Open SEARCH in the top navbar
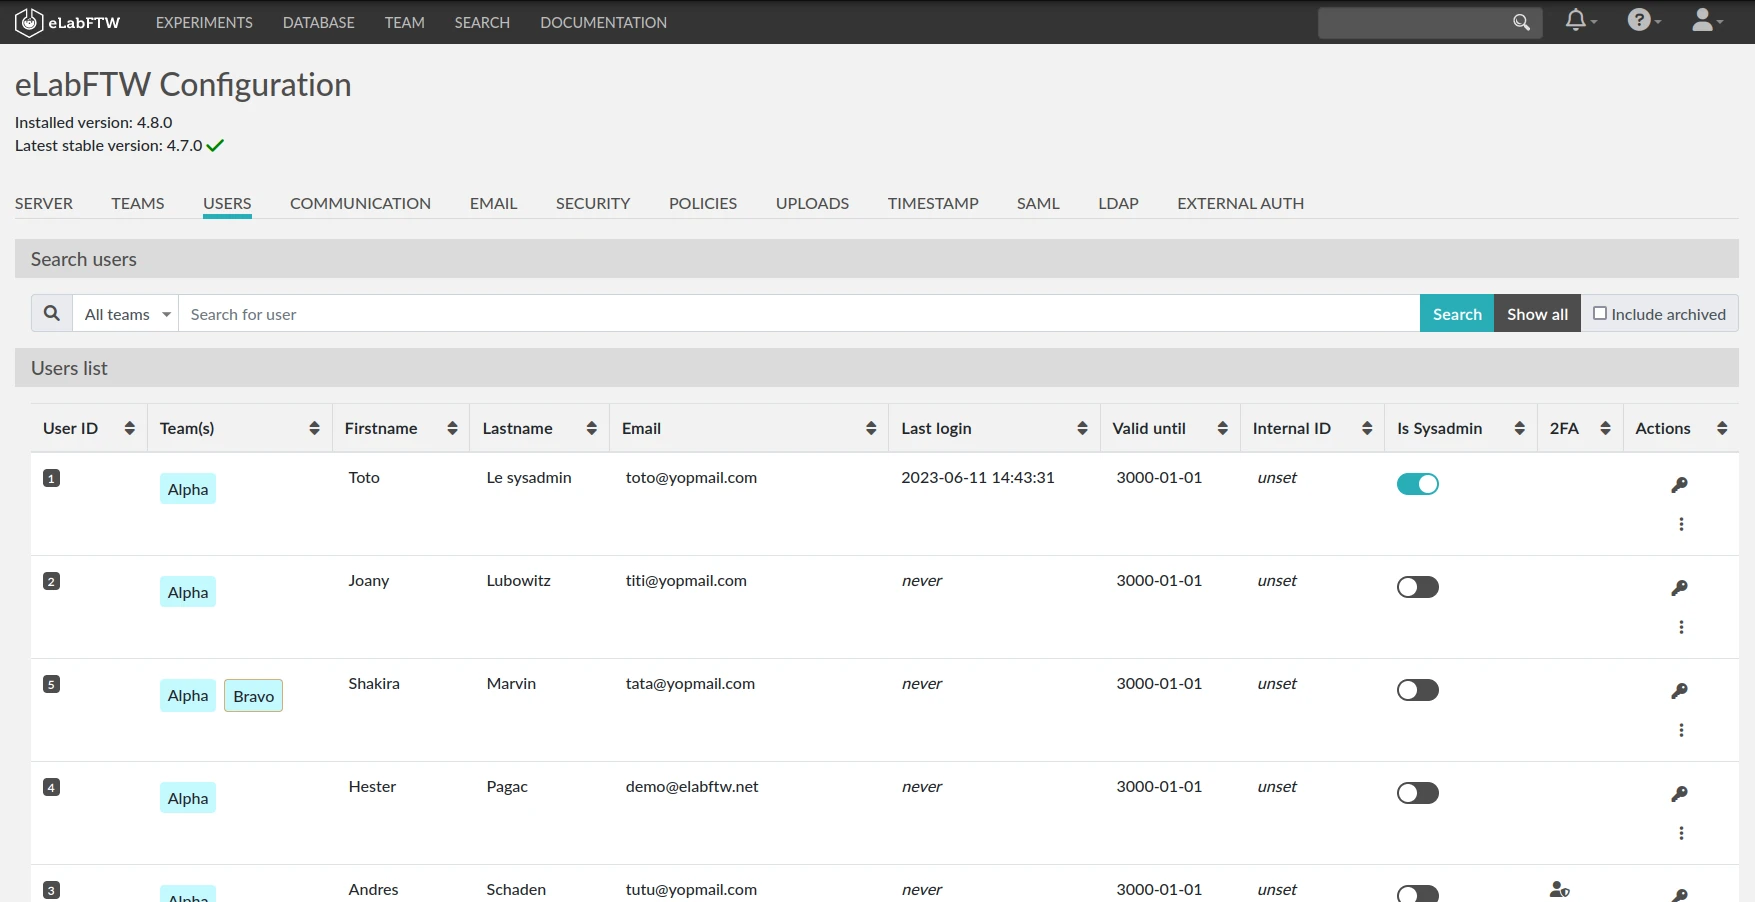 482,22
